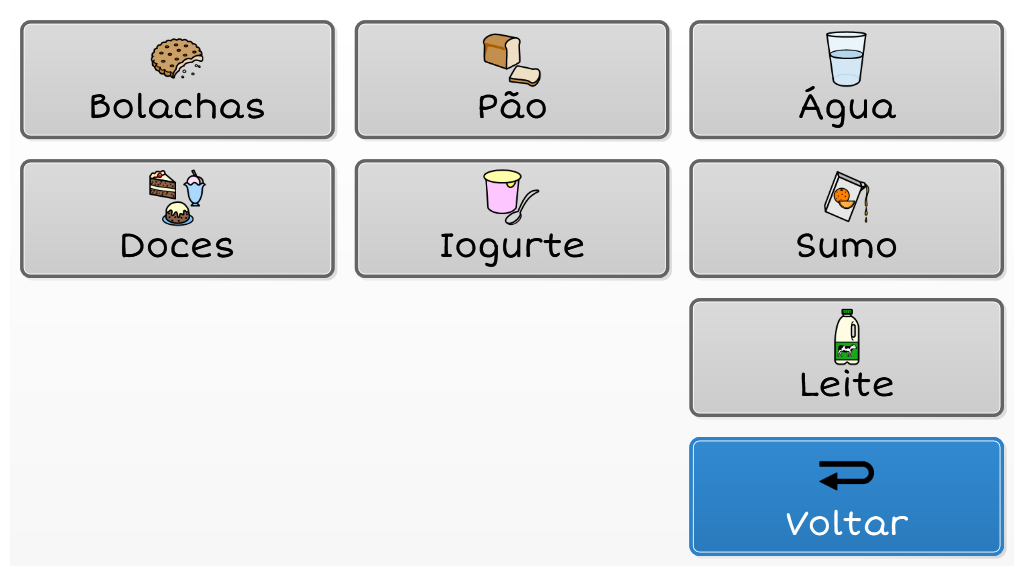Image resolution: width=1024 pixels, height=576 pixels.
Task: Click the milk bottle icon
Action: (847, 337)
